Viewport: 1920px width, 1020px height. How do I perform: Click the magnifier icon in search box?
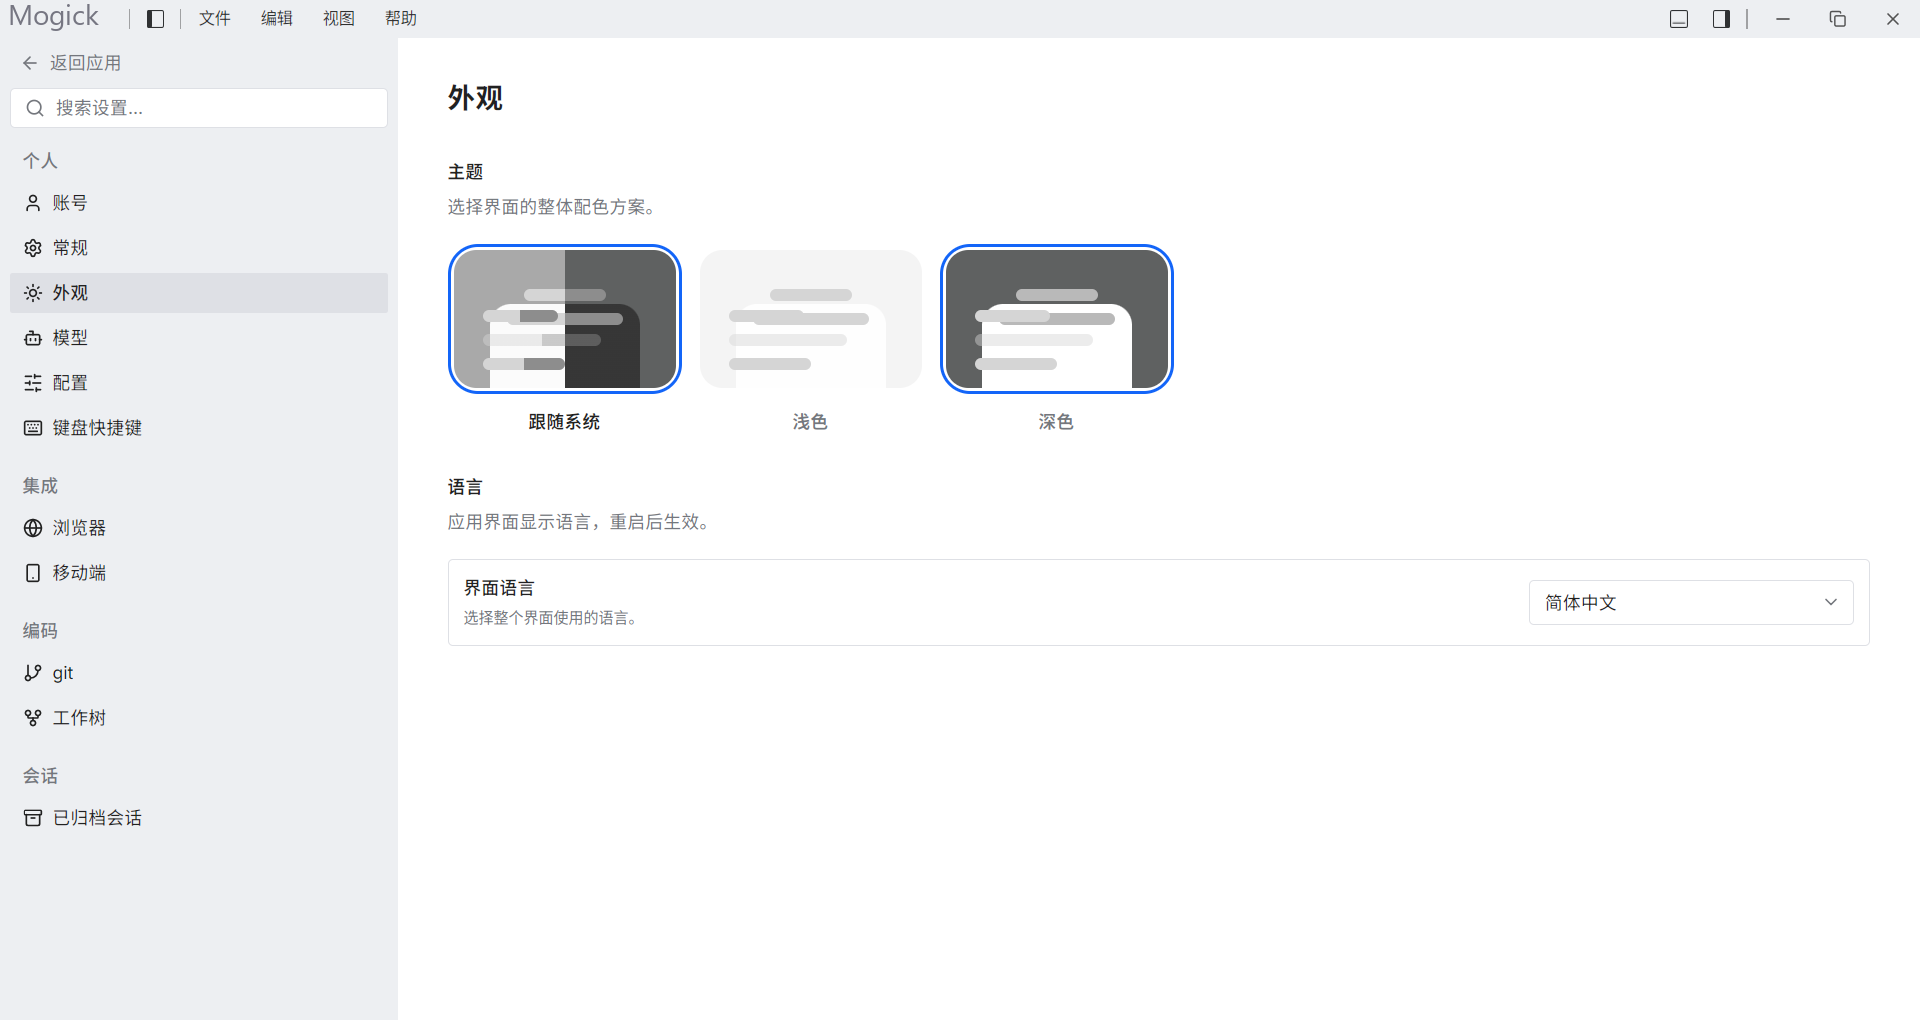point(35,108)
